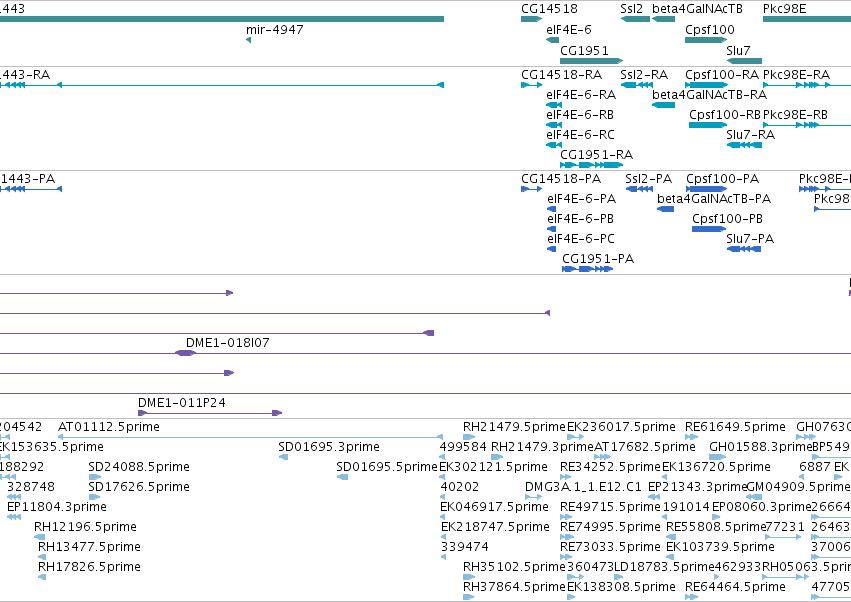
Task: Open the Slu7 gene label
Action: click(x=738, y=51)
